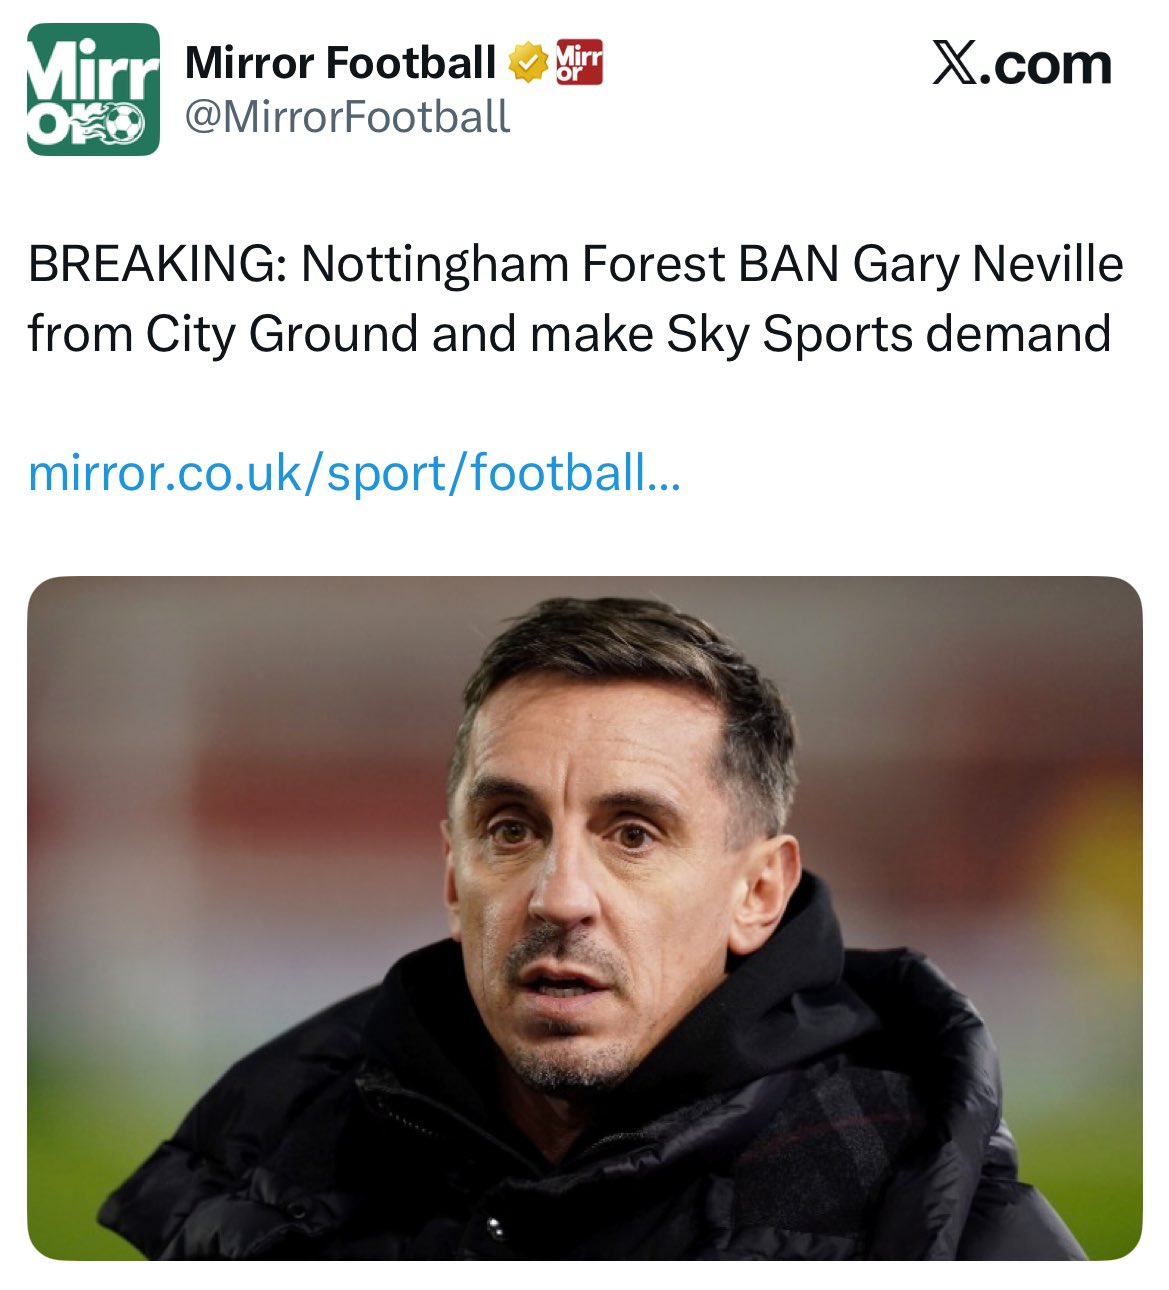Click the red Mirror affiliate badge

(579, 62)
